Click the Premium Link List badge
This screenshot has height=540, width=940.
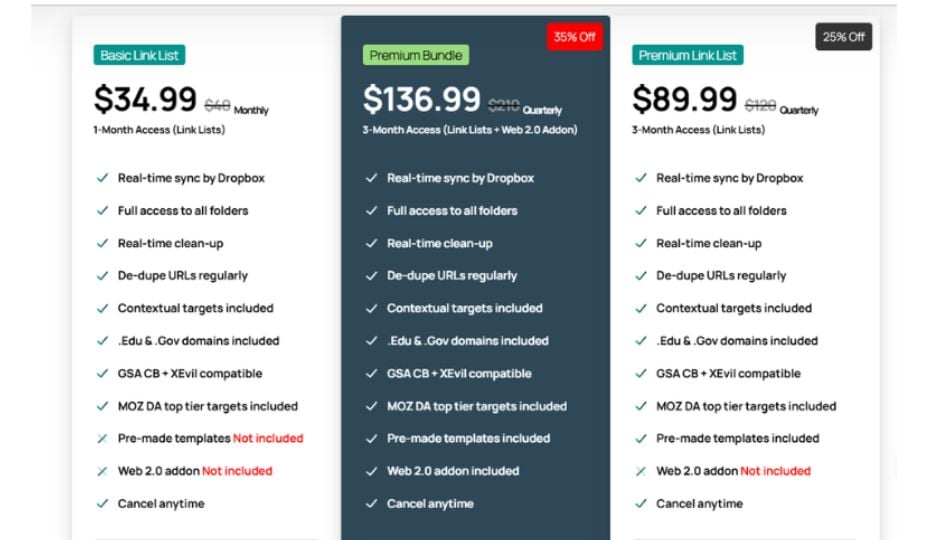click(x=687, y=55)
